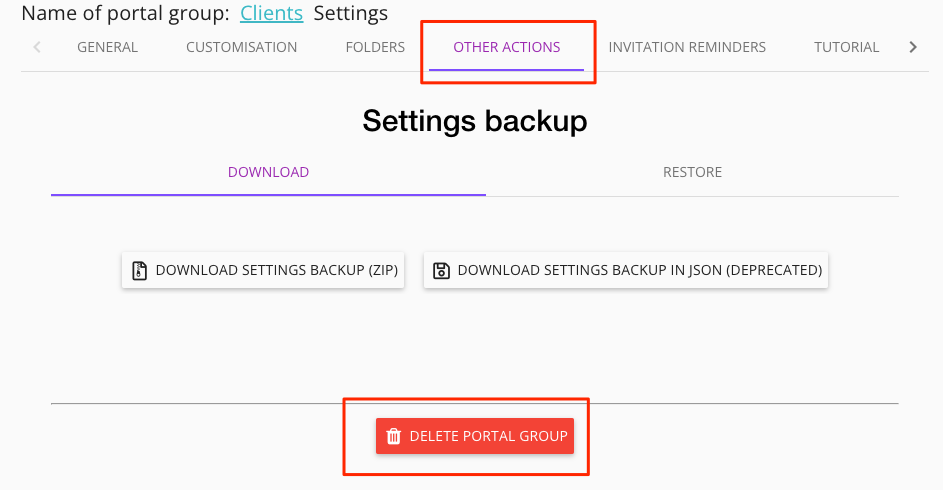Click the zip file icon on backup button
Viewport: 943px width, 490px height.
point(139,270)
